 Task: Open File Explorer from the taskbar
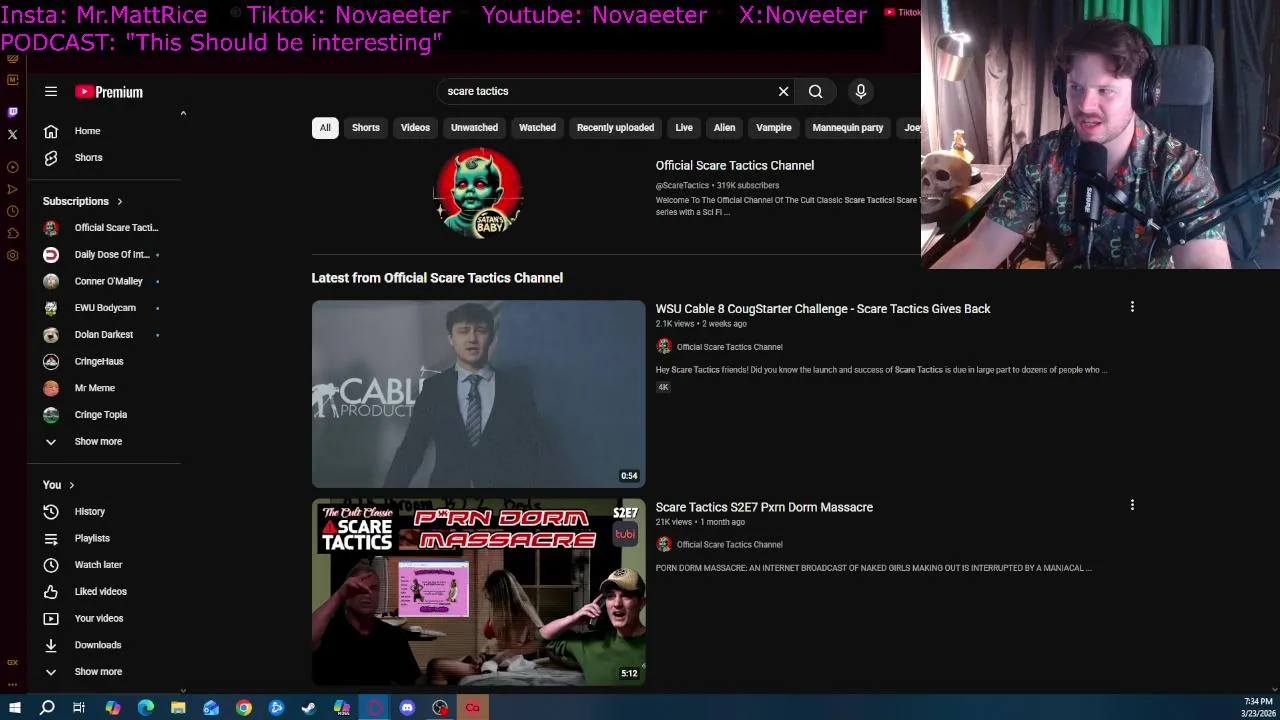(x=178, y=708)
